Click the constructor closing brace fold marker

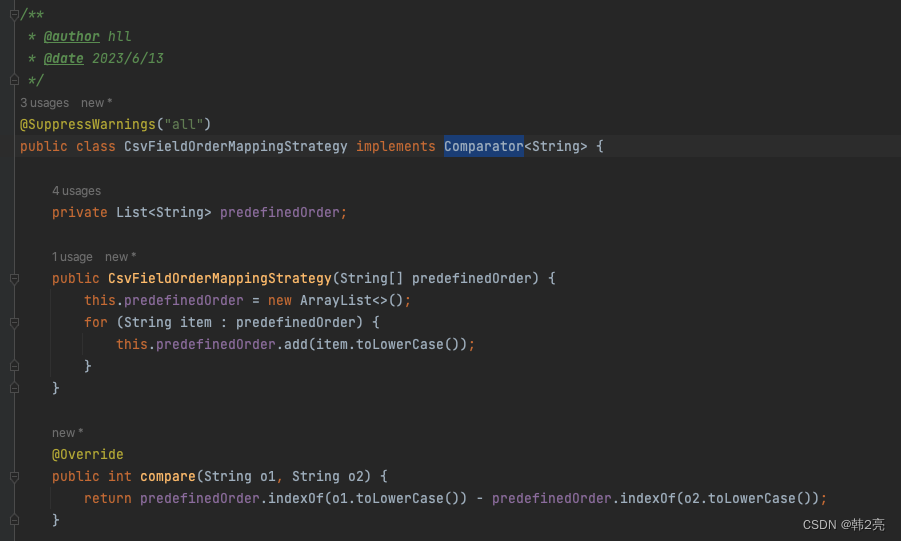(x=14, y=388)
